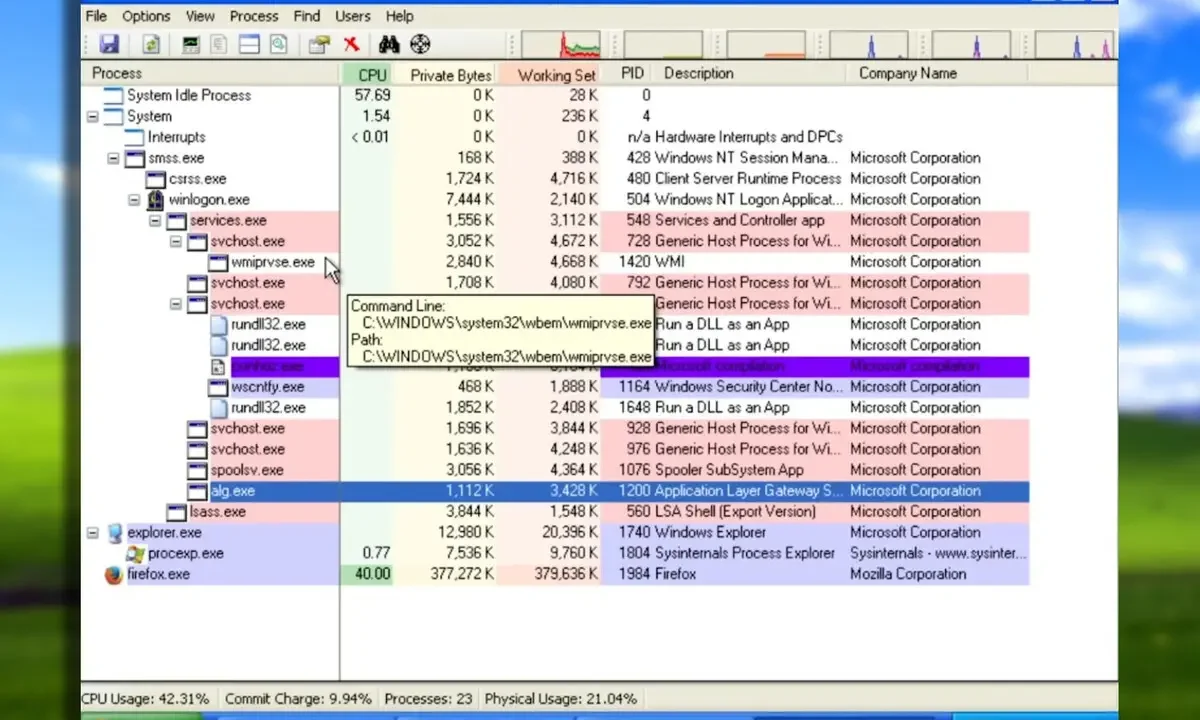Screen dimensions: 1200x720
Task: Click the CPU usage history graph in toolbar
Action: tap(561, 45)
